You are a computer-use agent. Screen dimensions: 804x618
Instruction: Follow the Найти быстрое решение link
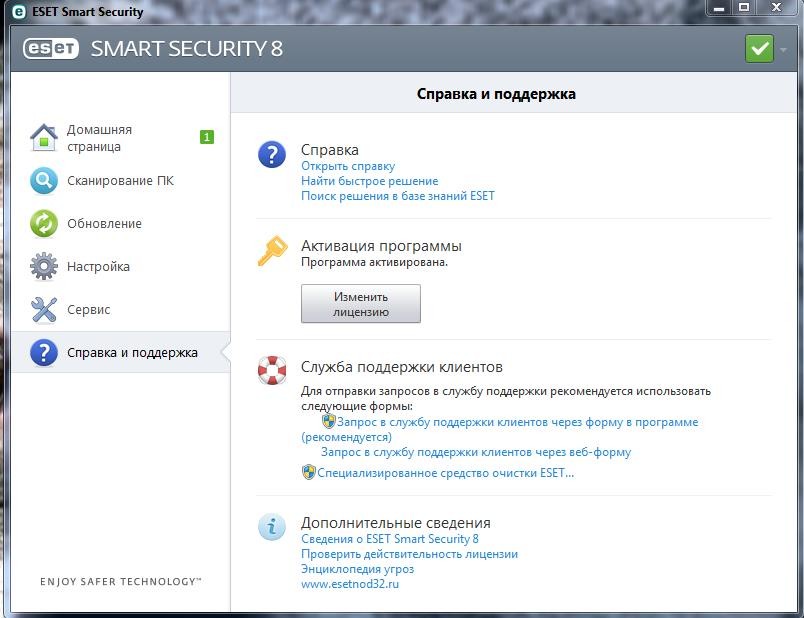[369, 181]
